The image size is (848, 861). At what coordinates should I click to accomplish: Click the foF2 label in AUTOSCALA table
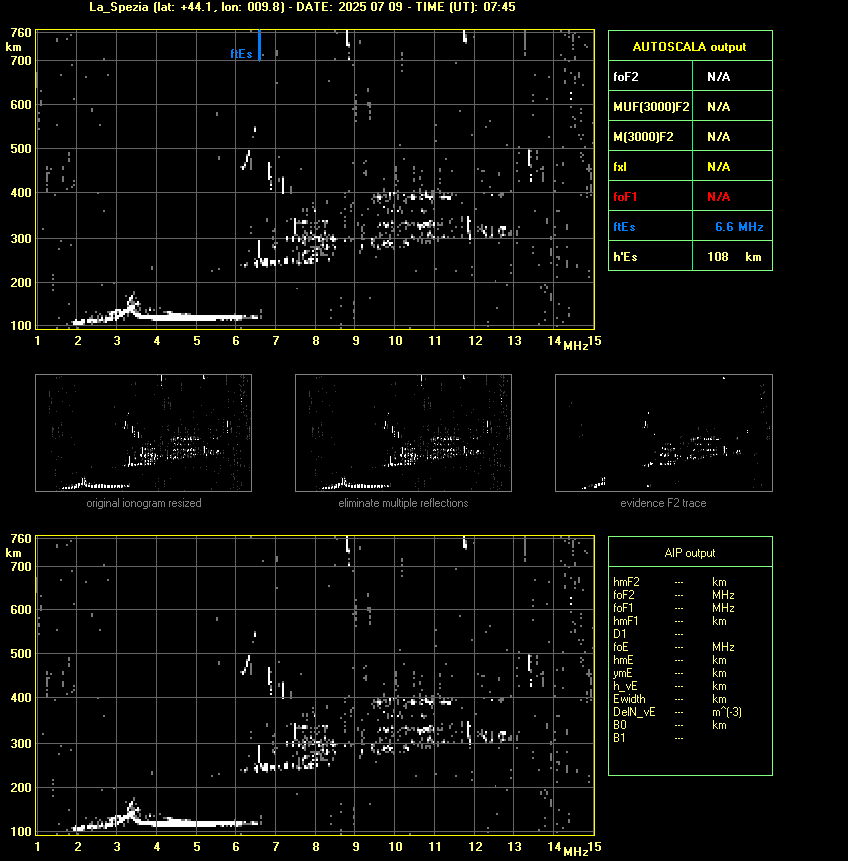[x=626, y=76]
